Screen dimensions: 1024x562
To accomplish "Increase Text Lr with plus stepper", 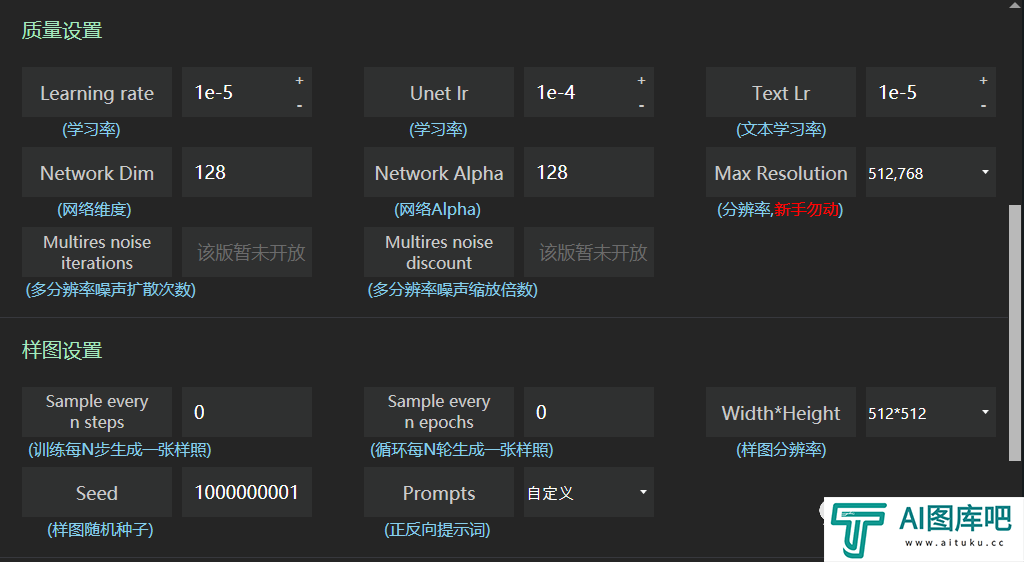I will (x=983, y=80).
